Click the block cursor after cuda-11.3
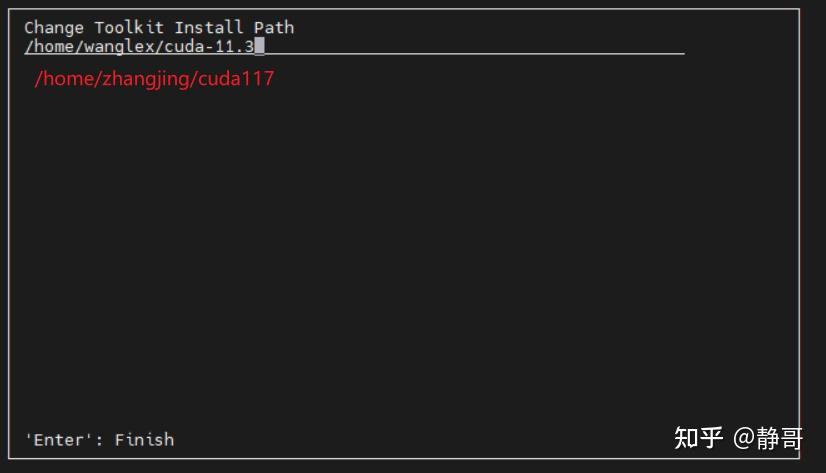 [x=260, y=46]
